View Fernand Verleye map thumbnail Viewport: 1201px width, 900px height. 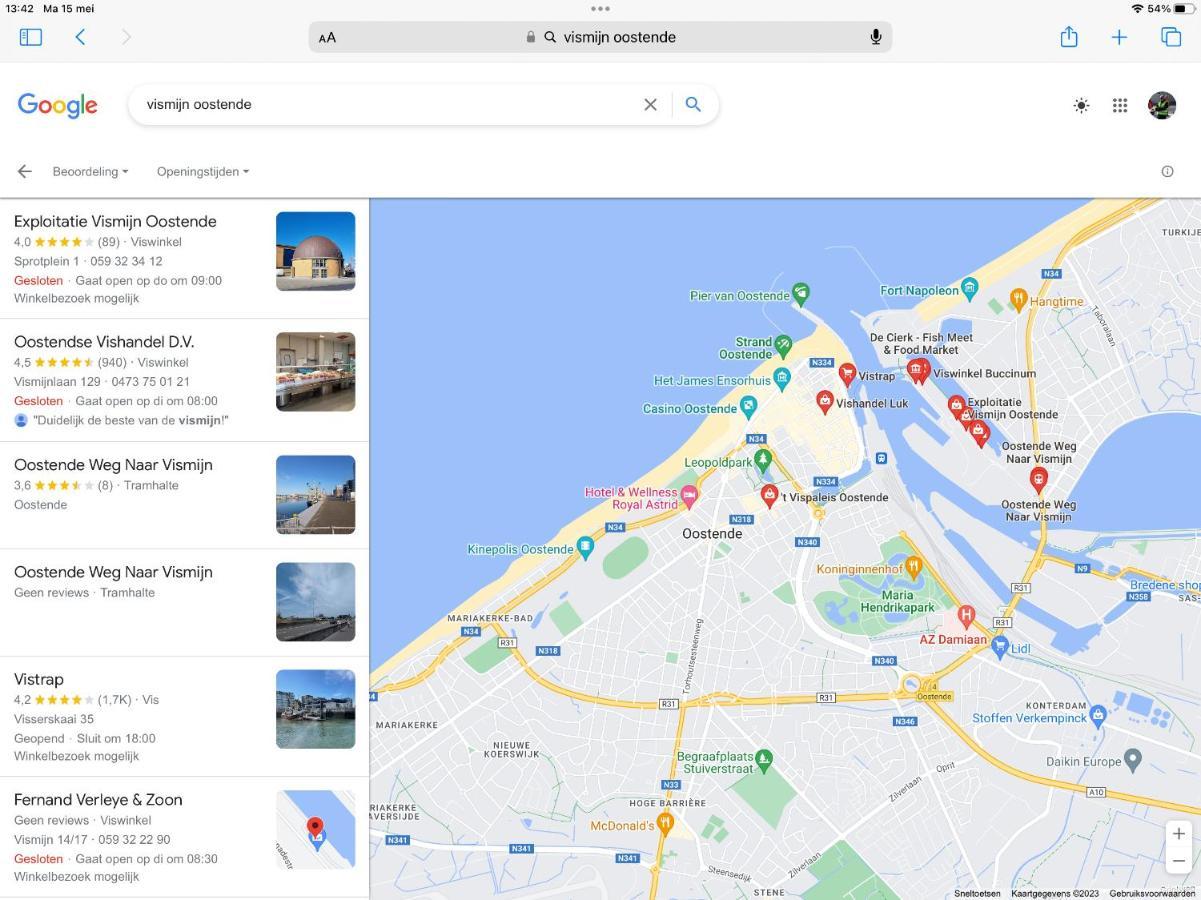pyautogui.click(x=316, y=829)
